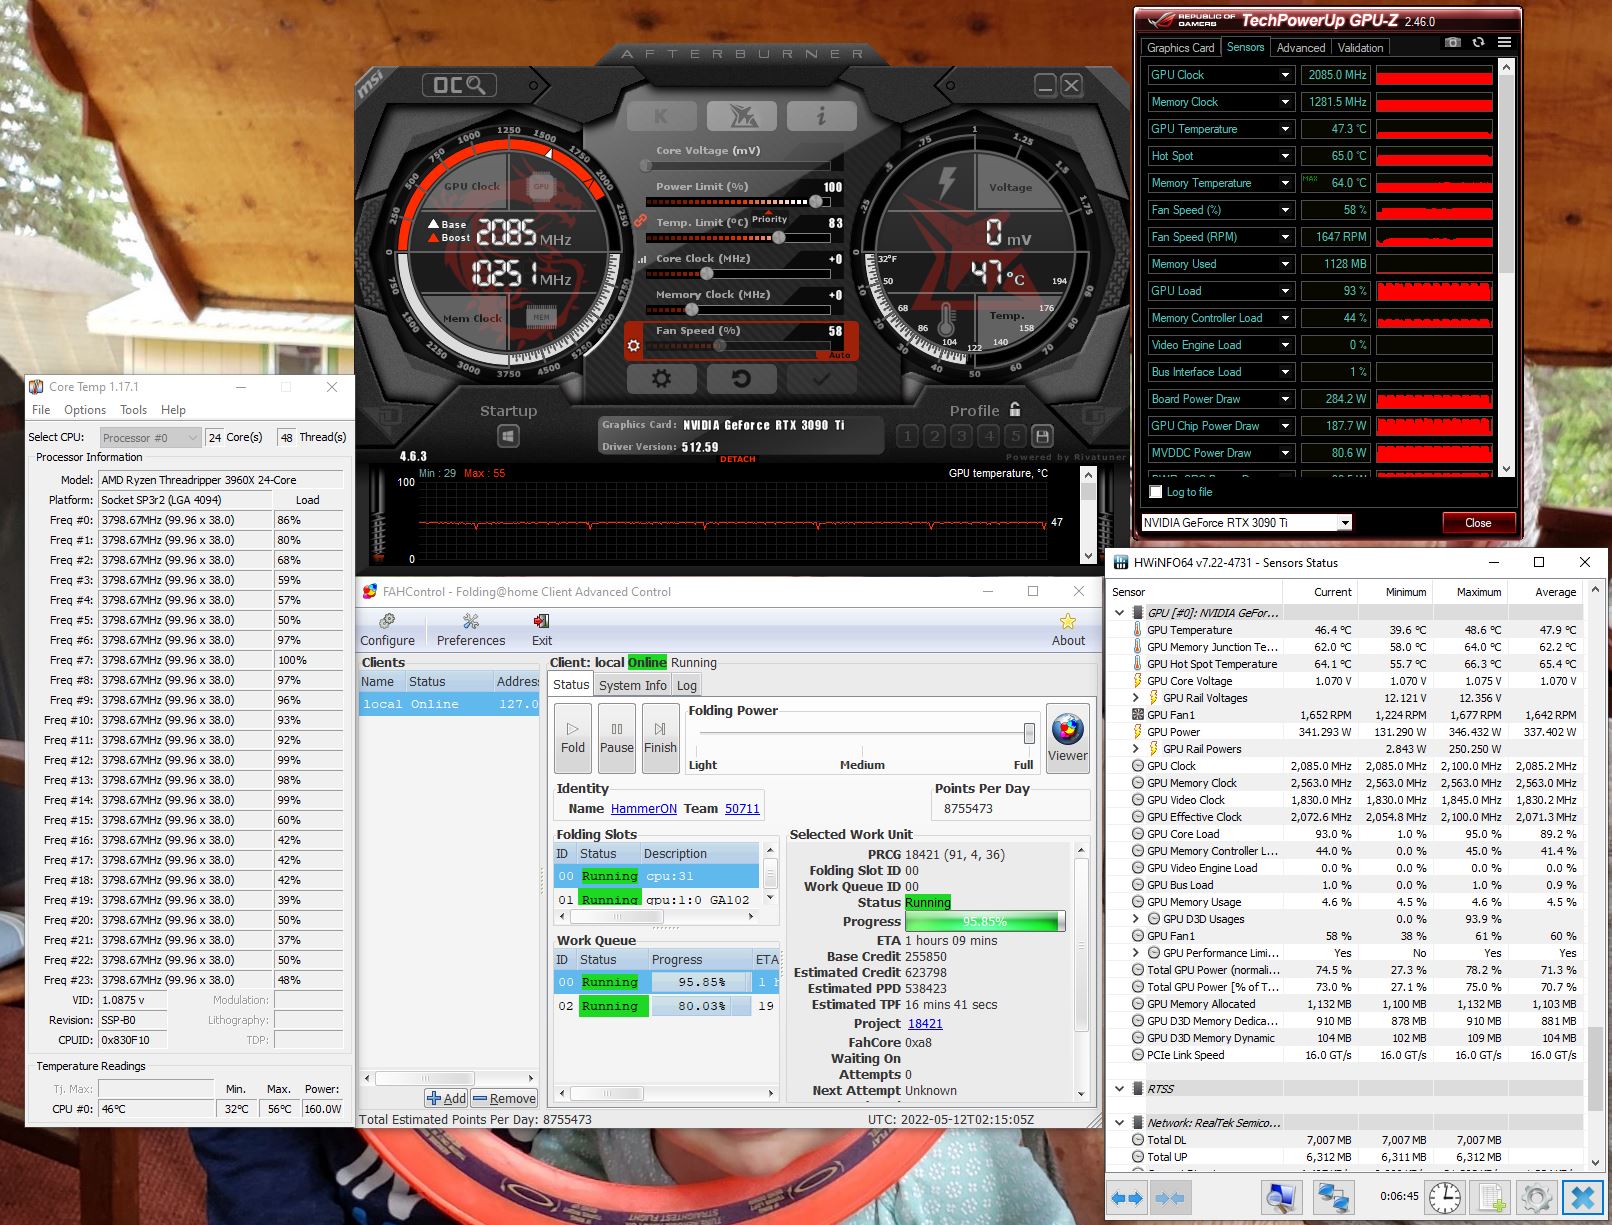Click DETACH under Afterburner driver version

pos(738,459)
